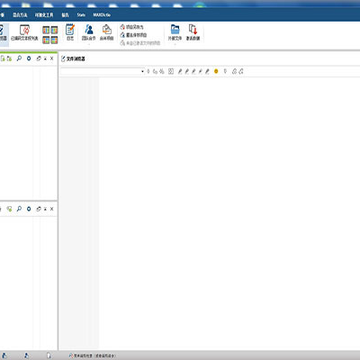360x360 pixels.
Task: Click the first status bar icon at bottom left
Action: point(5,356)
